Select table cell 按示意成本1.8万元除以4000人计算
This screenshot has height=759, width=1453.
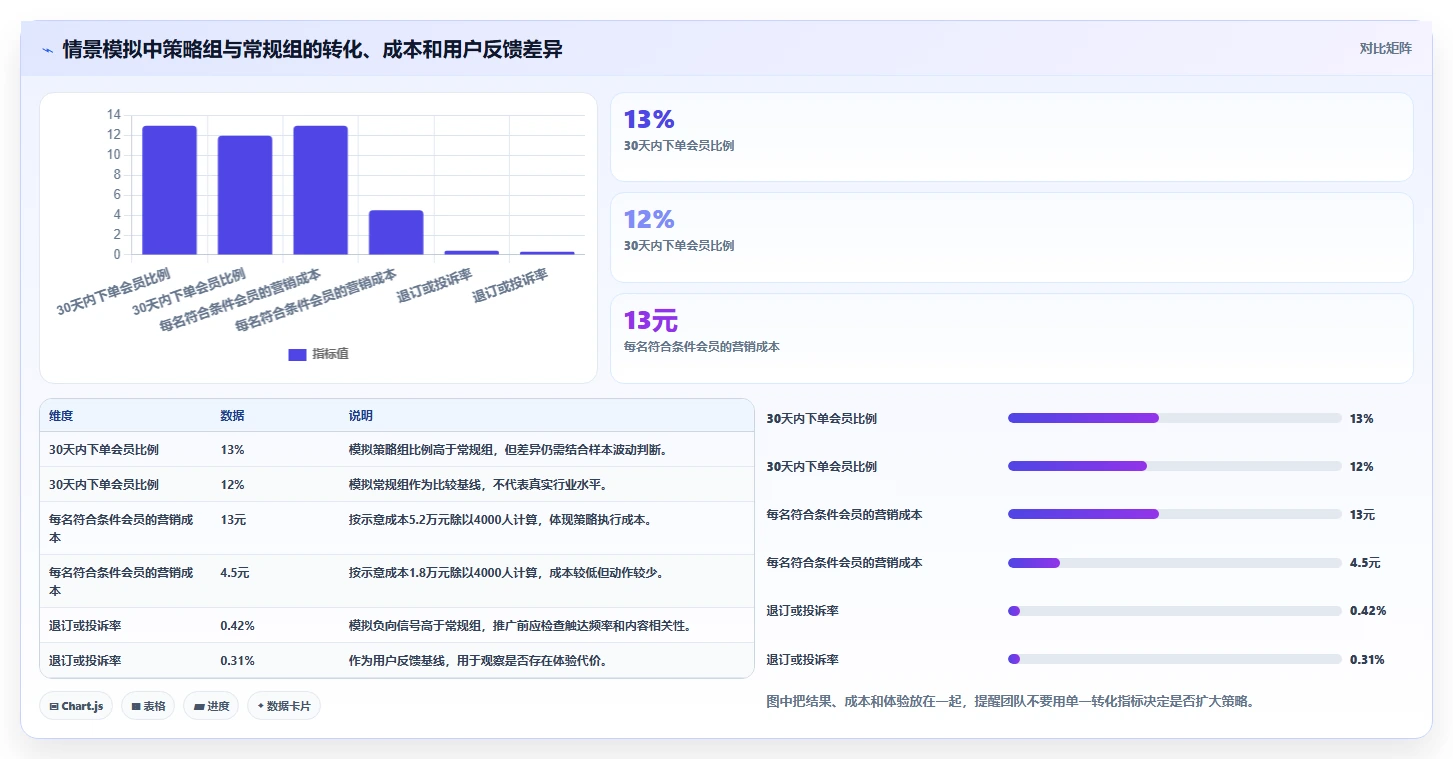(546, 582)
